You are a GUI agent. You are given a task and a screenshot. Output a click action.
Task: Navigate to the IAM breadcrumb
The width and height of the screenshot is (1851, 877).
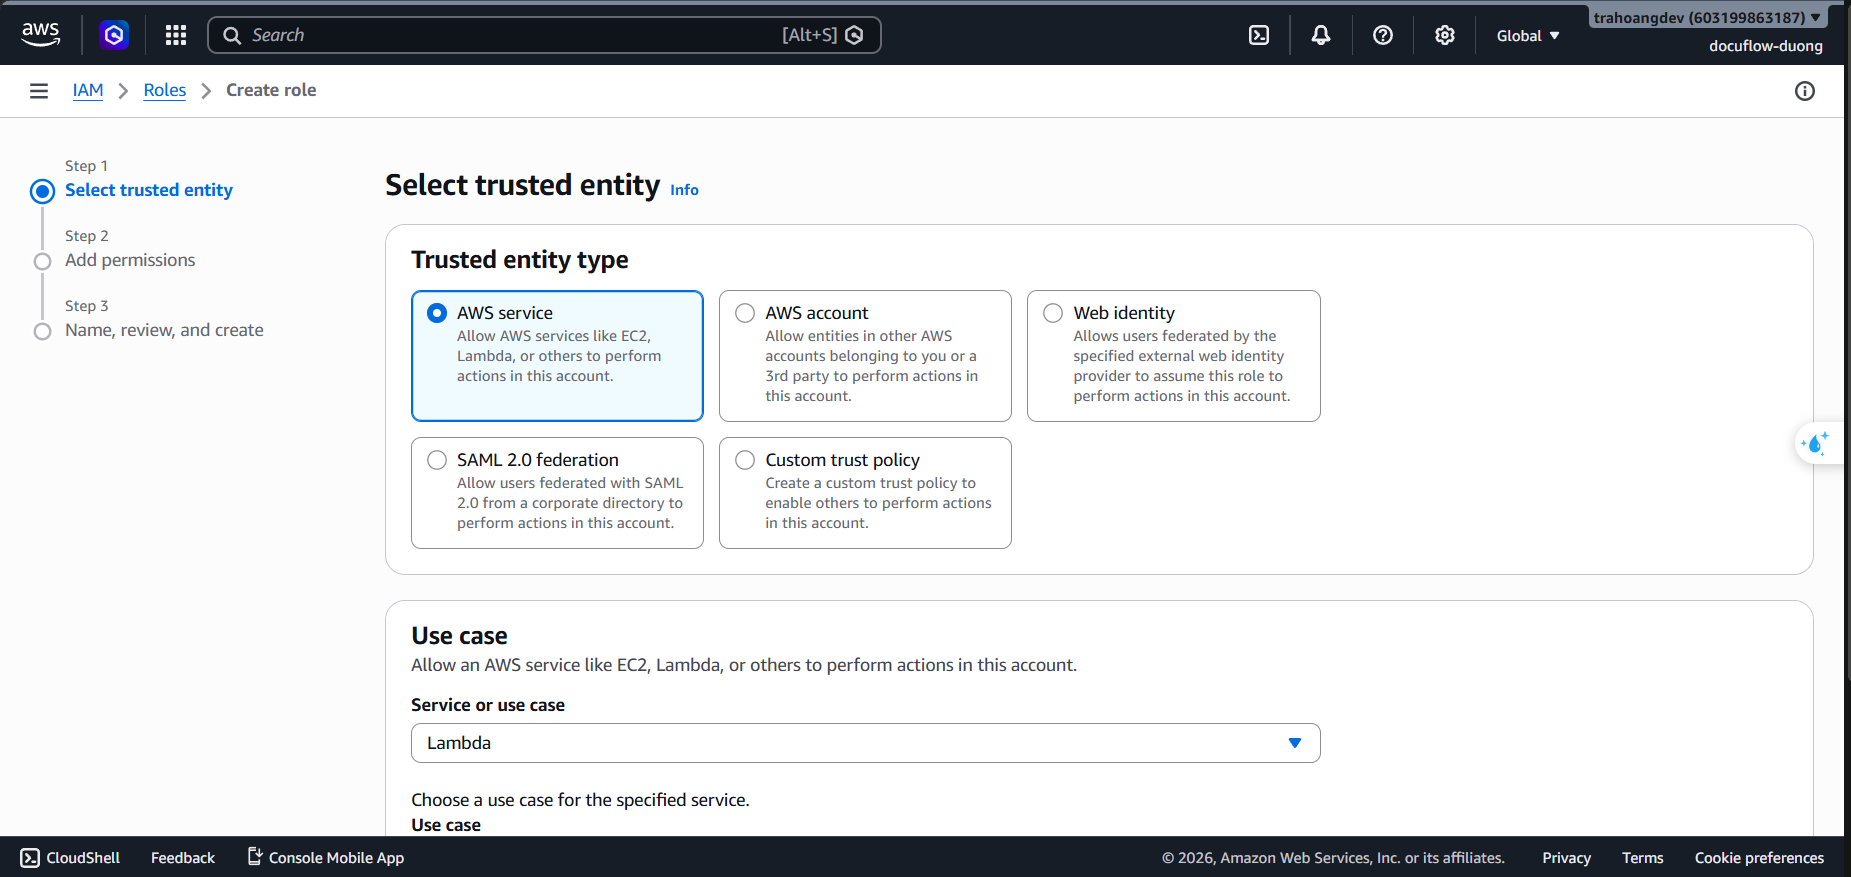click(x=88, y=90)
